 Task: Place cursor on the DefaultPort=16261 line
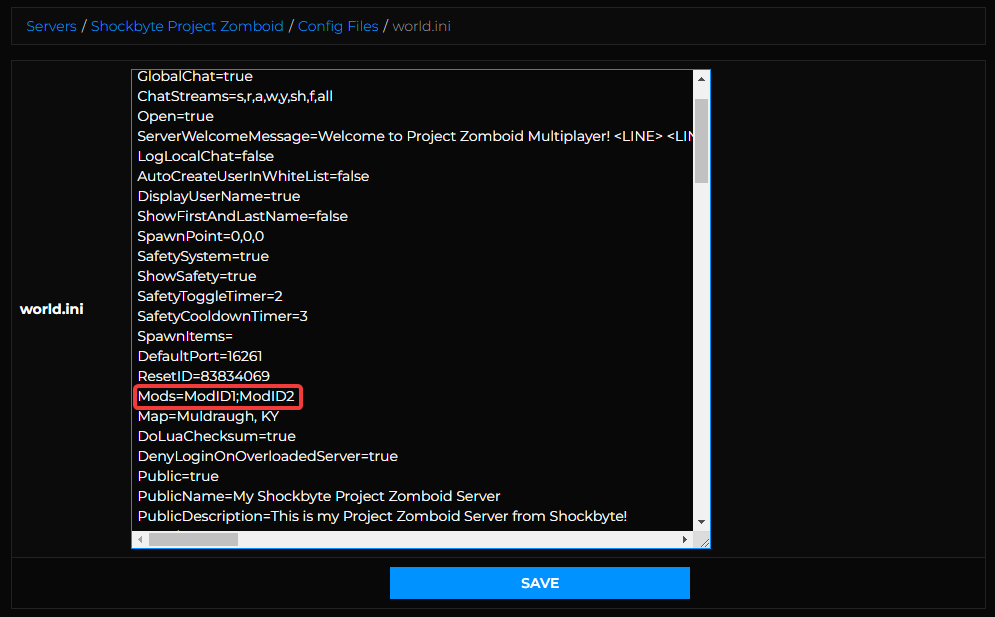tap(199, 356)
